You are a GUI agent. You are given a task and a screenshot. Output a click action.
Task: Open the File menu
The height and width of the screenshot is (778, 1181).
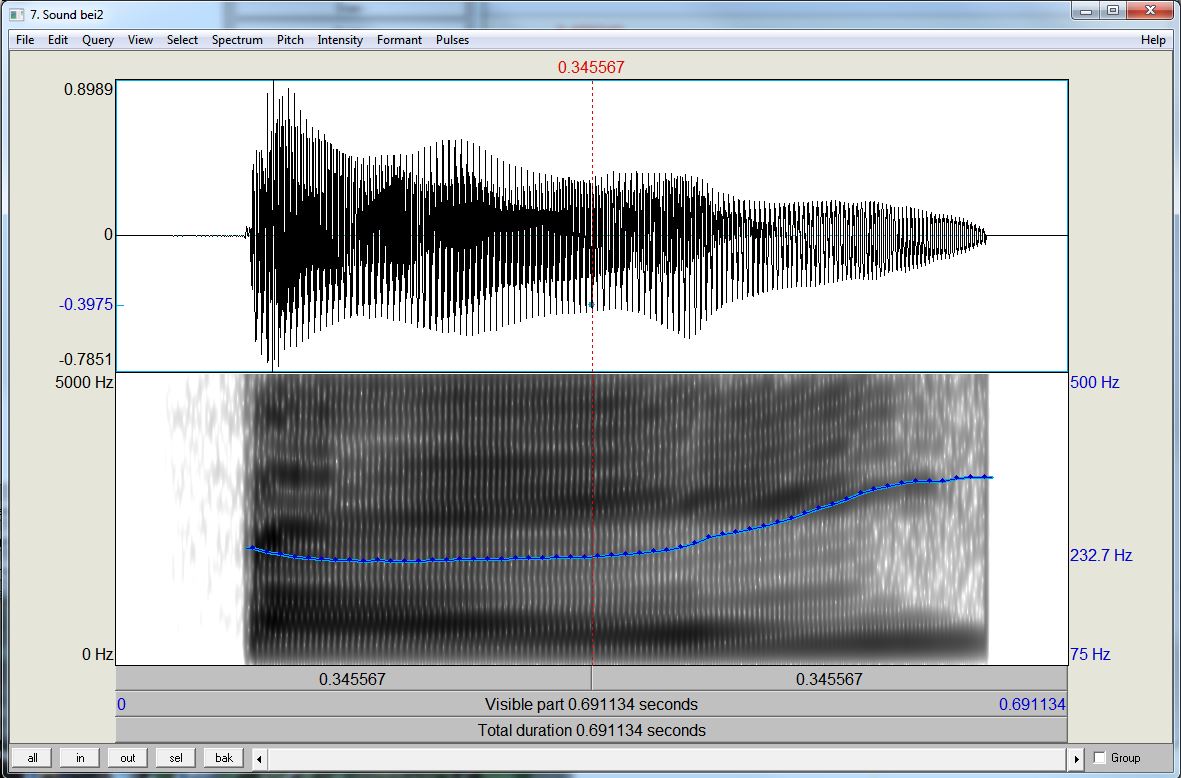[25, 40]
